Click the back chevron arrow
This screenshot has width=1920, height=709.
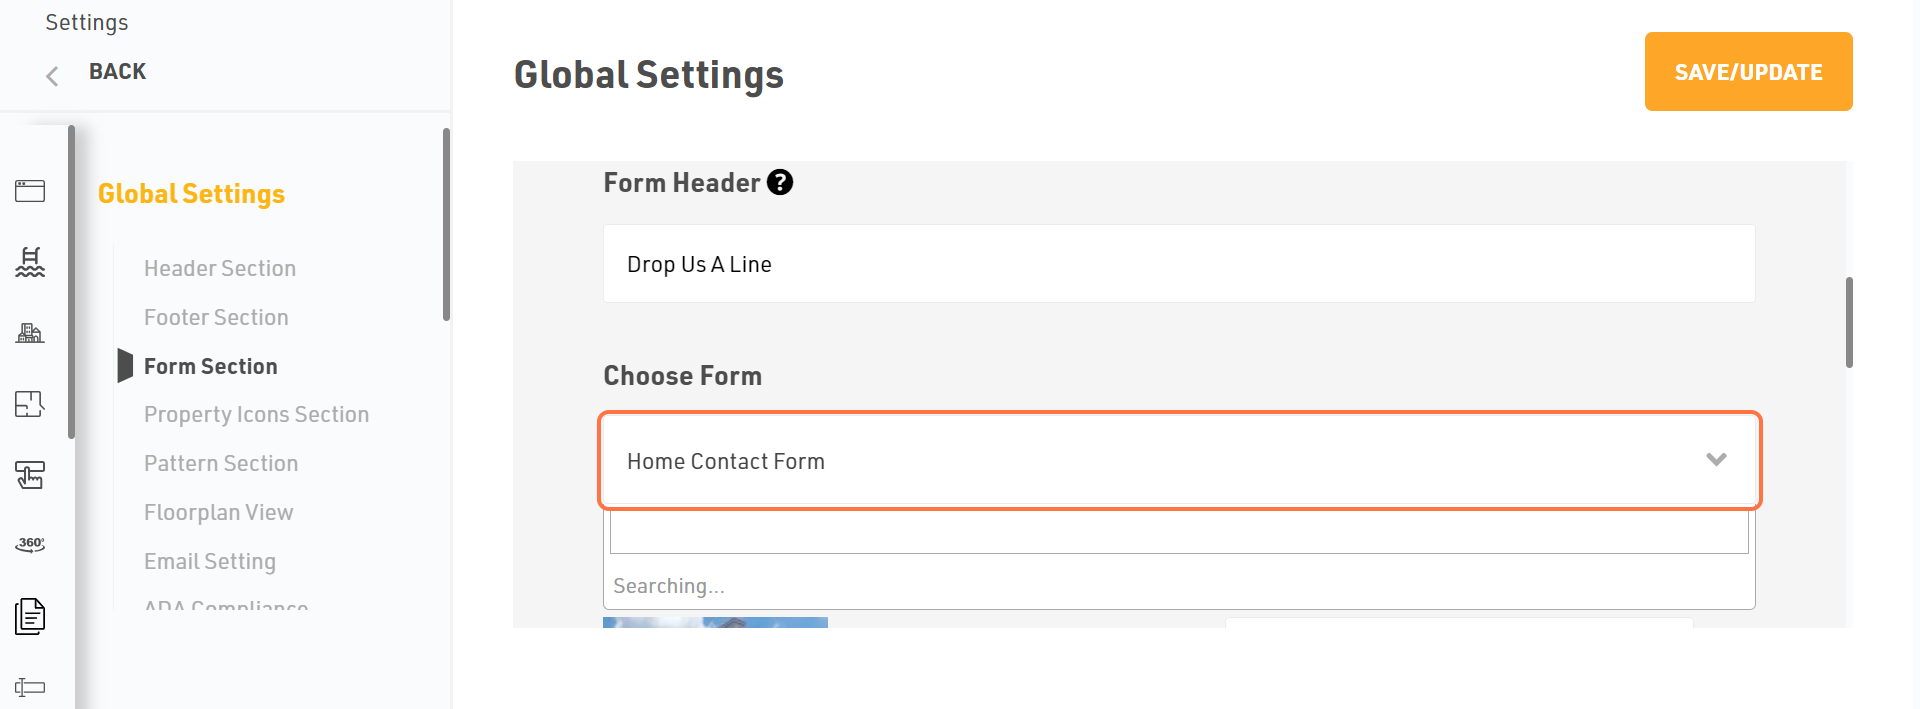click(52, 76)
